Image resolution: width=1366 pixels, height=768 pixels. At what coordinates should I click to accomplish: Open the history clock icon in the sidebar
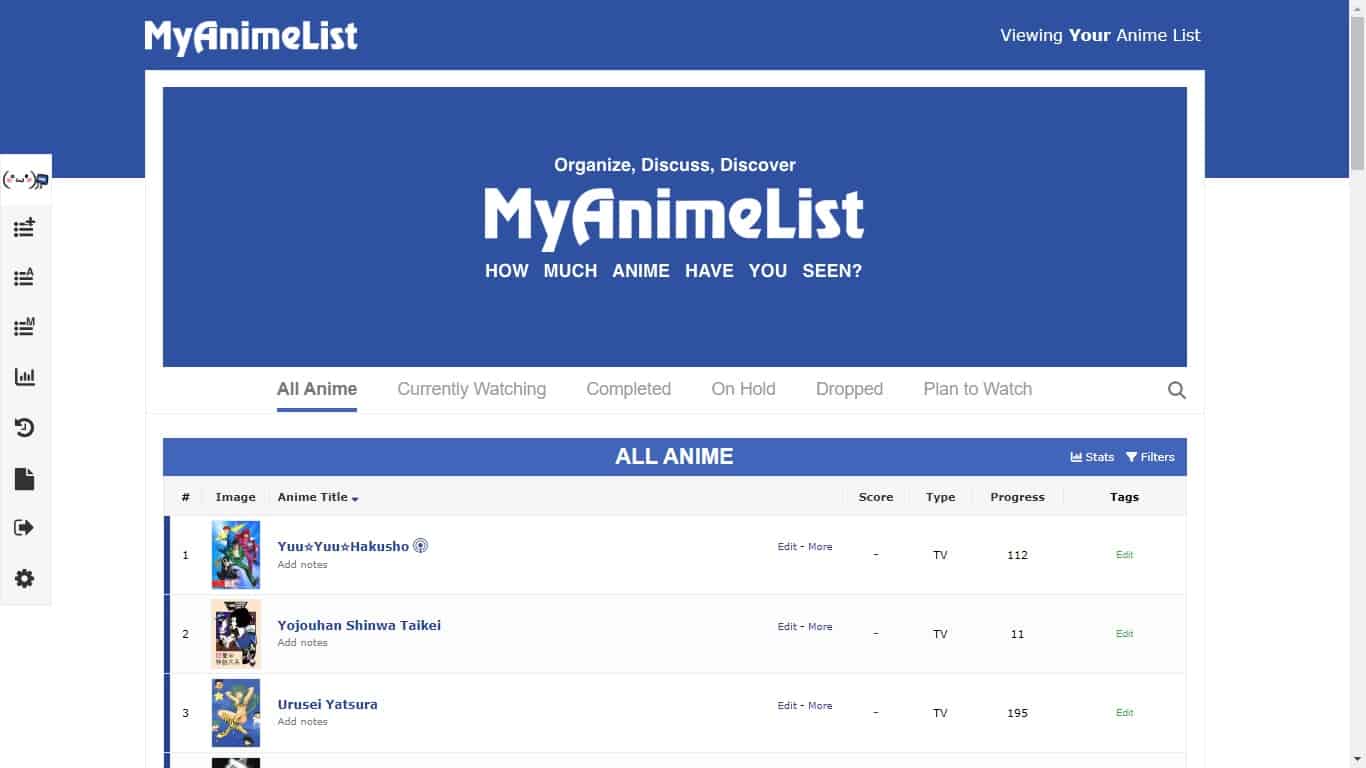(x=25, y=427)
